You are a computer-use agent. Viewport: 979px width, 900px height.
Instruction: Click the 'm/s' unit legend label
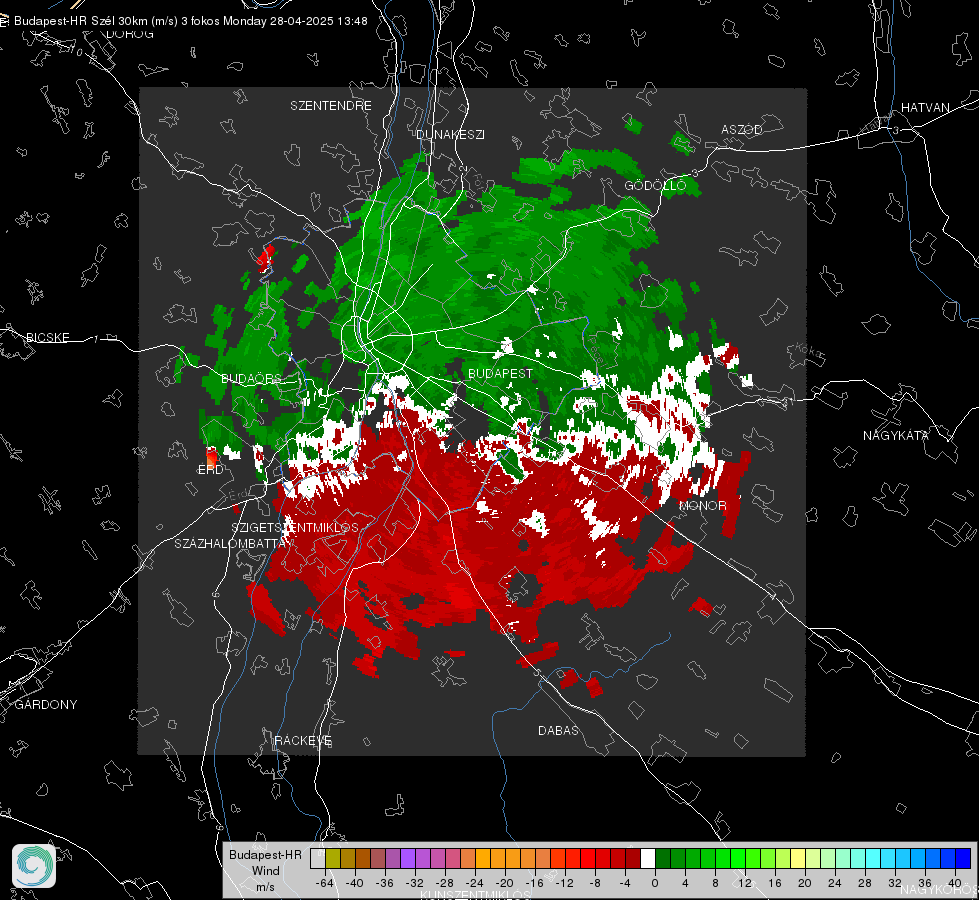tap(265, 886)
